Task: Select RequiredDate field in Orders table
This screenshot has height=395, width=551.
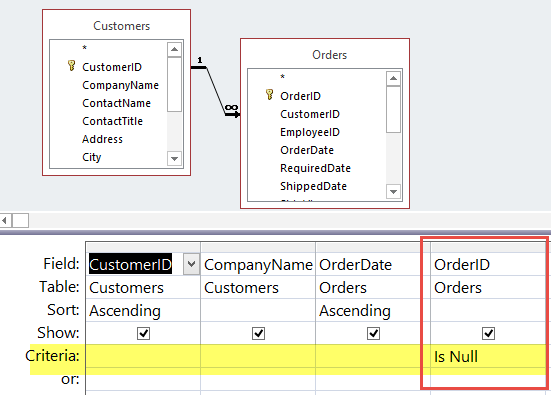Action: pos(316,168)
